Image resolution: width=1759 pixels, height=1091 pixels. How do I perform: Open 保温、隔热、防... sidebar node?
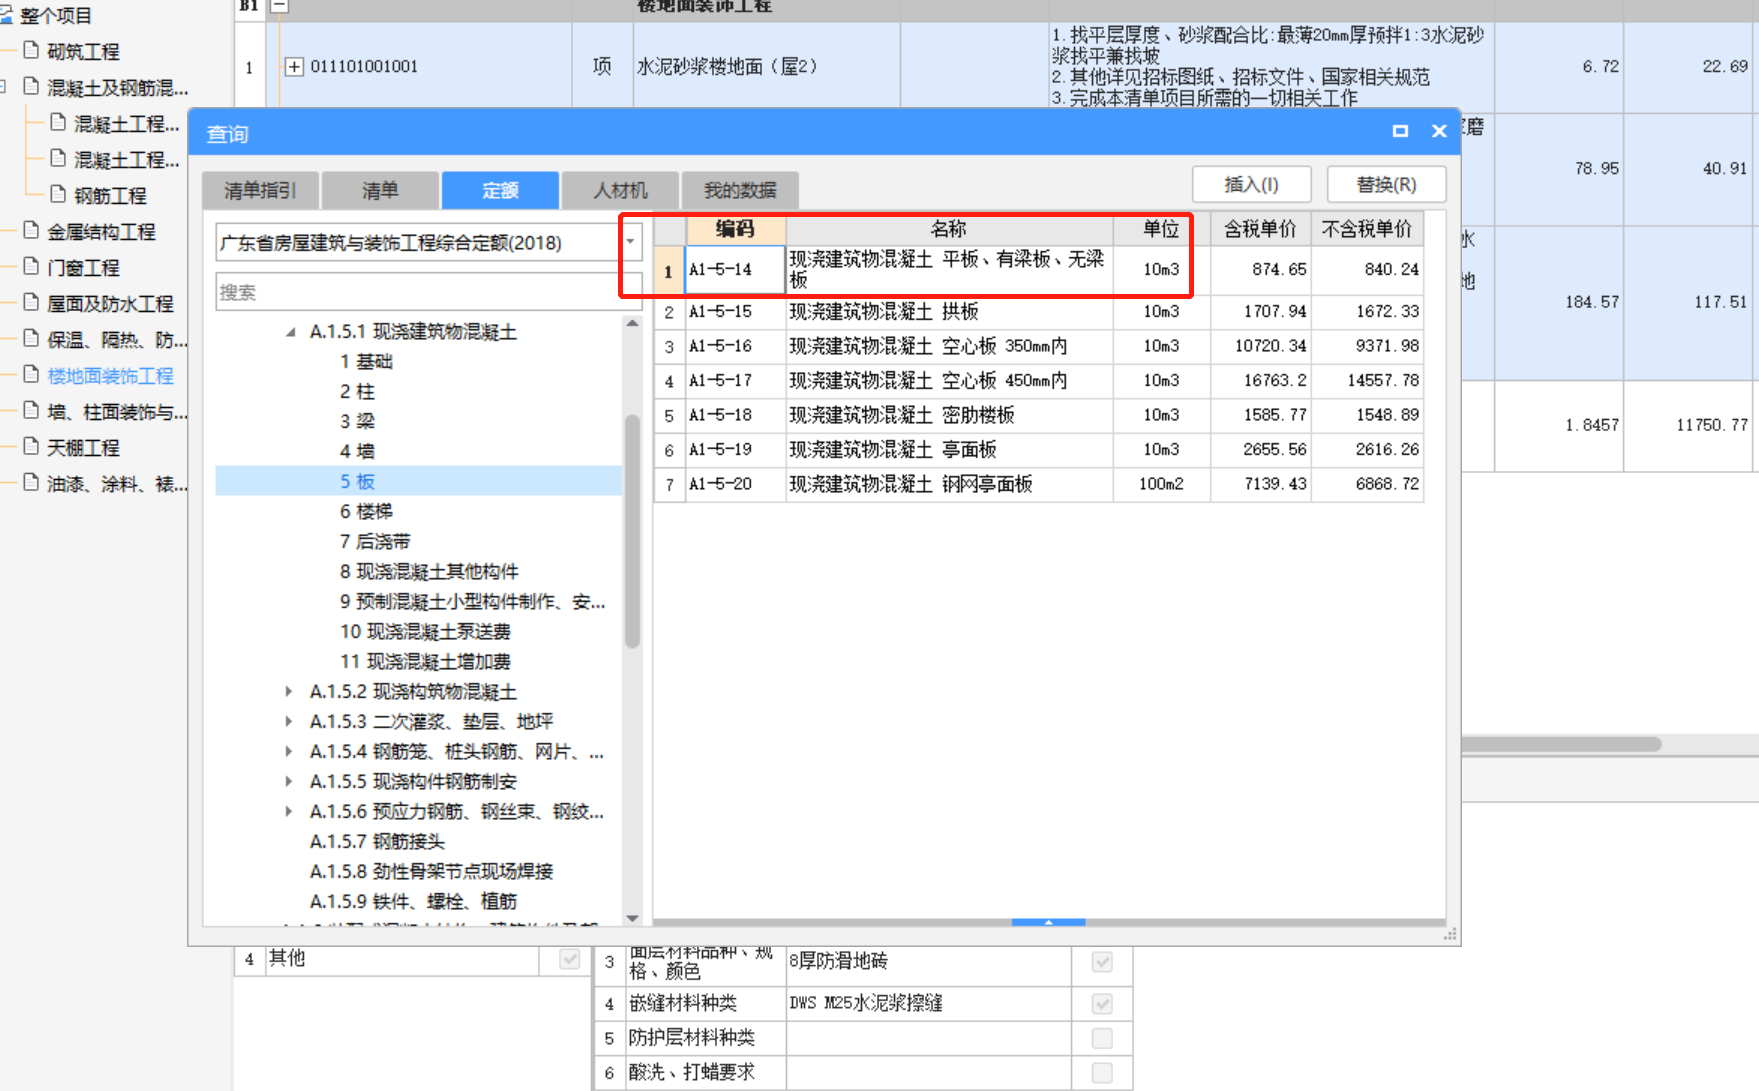(x=117, y=340)
